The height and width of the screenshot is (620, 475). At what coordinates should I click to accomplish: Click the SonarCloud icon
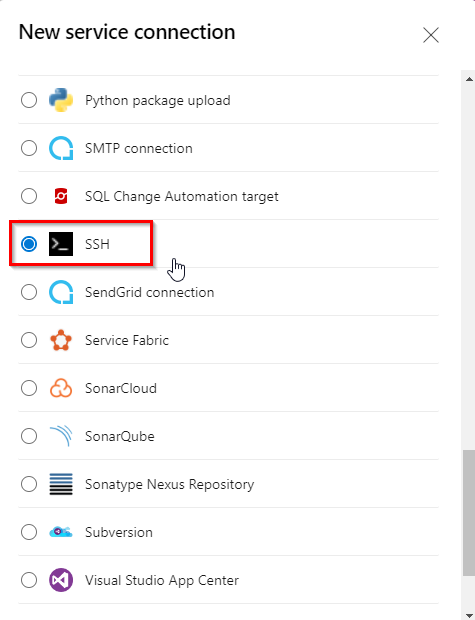(61, 388)
